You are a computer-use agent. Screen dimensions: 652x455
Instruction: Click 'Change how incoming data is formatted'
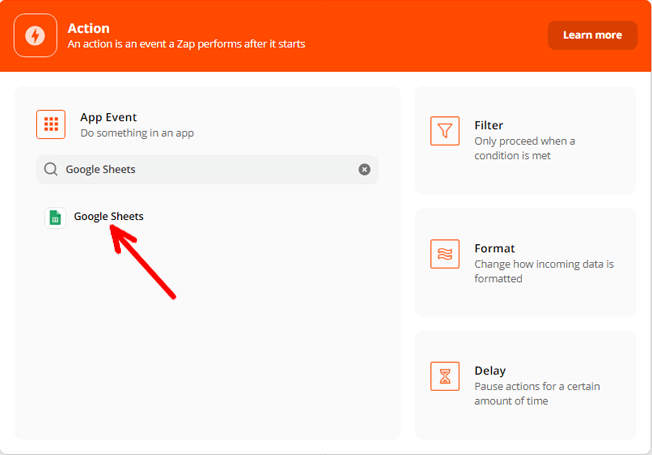pyautogui.click(x=544, y=271)
